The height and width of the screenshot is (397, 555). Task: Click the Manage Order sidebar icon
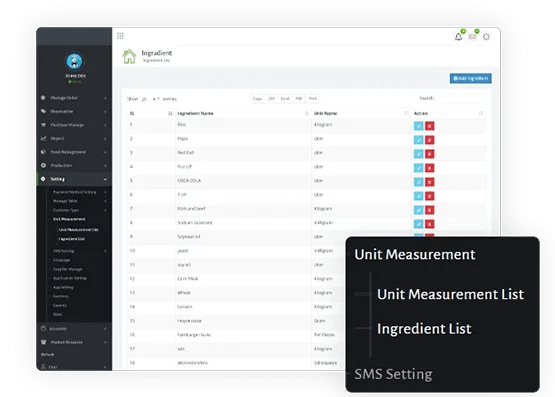click(43, 97)
